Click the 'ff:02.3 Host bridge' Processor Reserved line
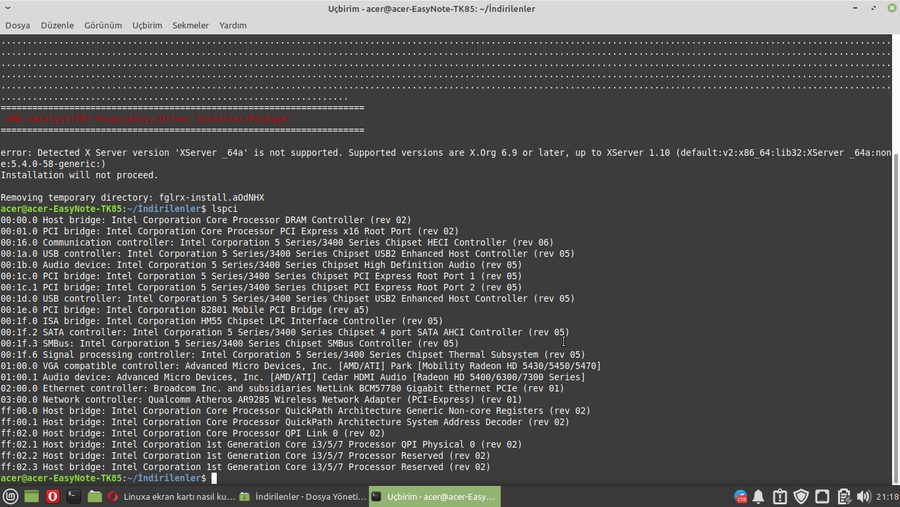 pos(245,467)
